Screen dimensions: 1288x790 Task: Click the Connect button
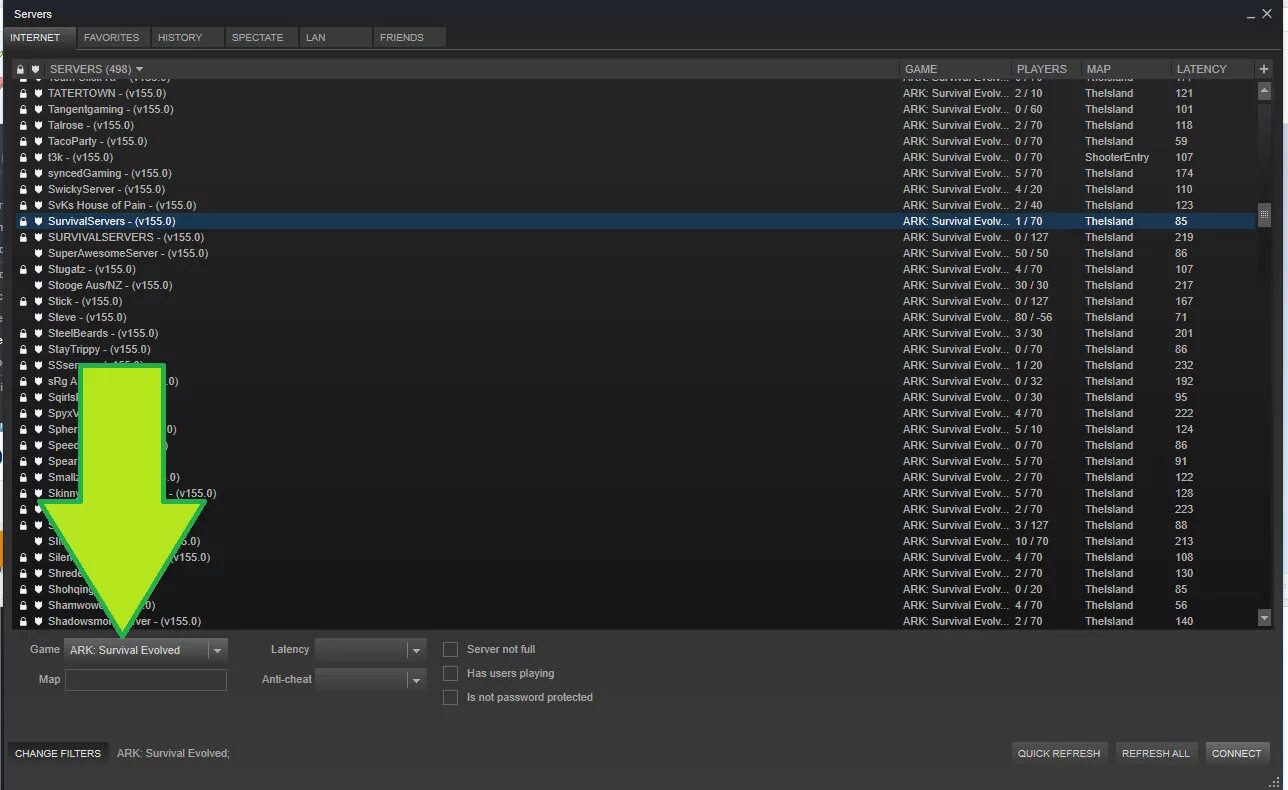[1237, 753]
